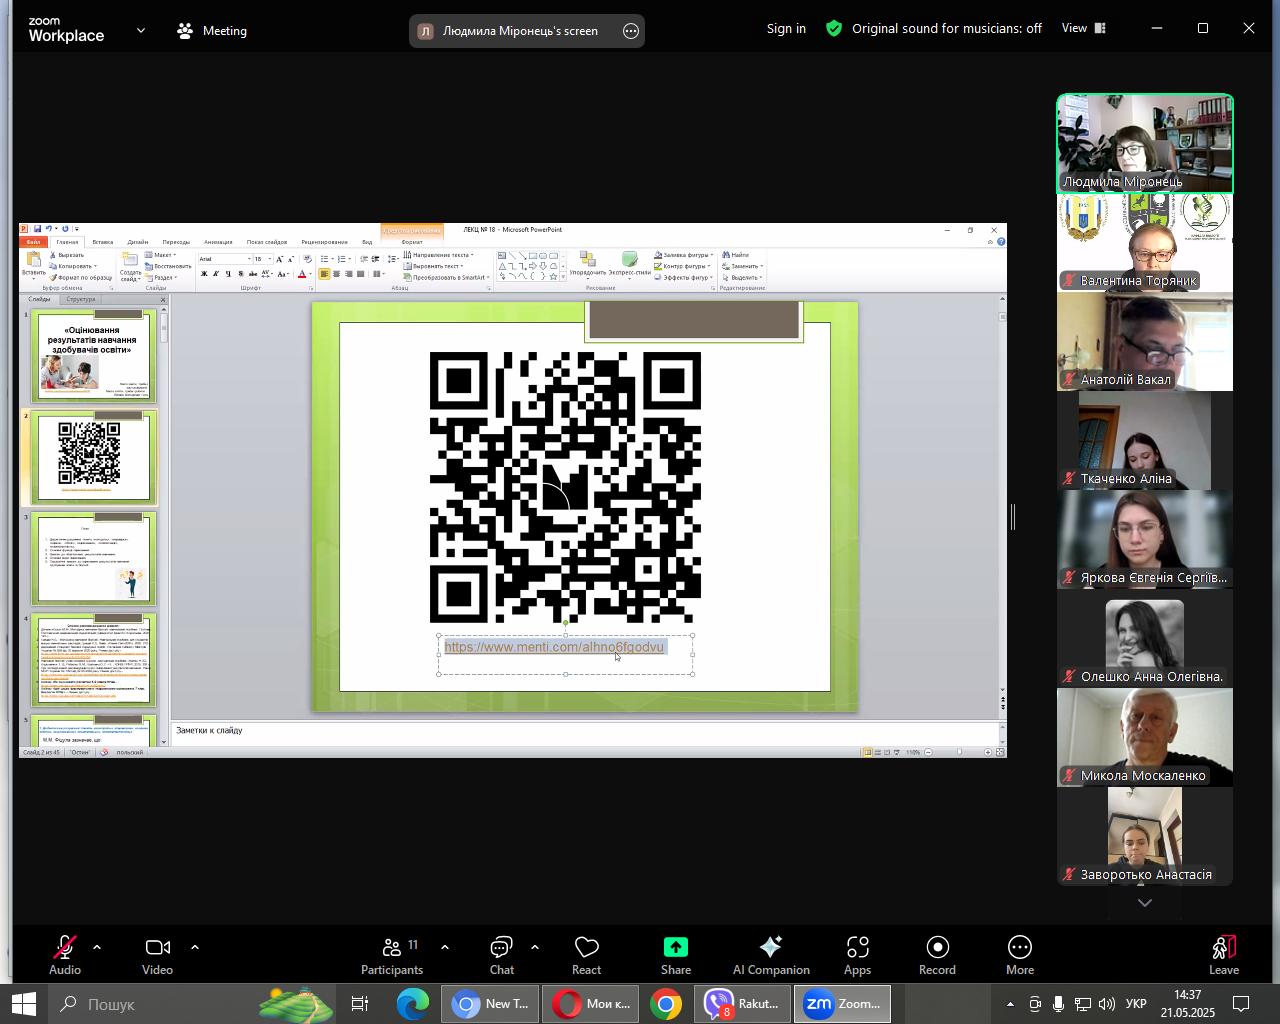This screenshot has height=1024, width=1280.
Task: Expand audio options arrow beside Audio
Action: point(97,947)
